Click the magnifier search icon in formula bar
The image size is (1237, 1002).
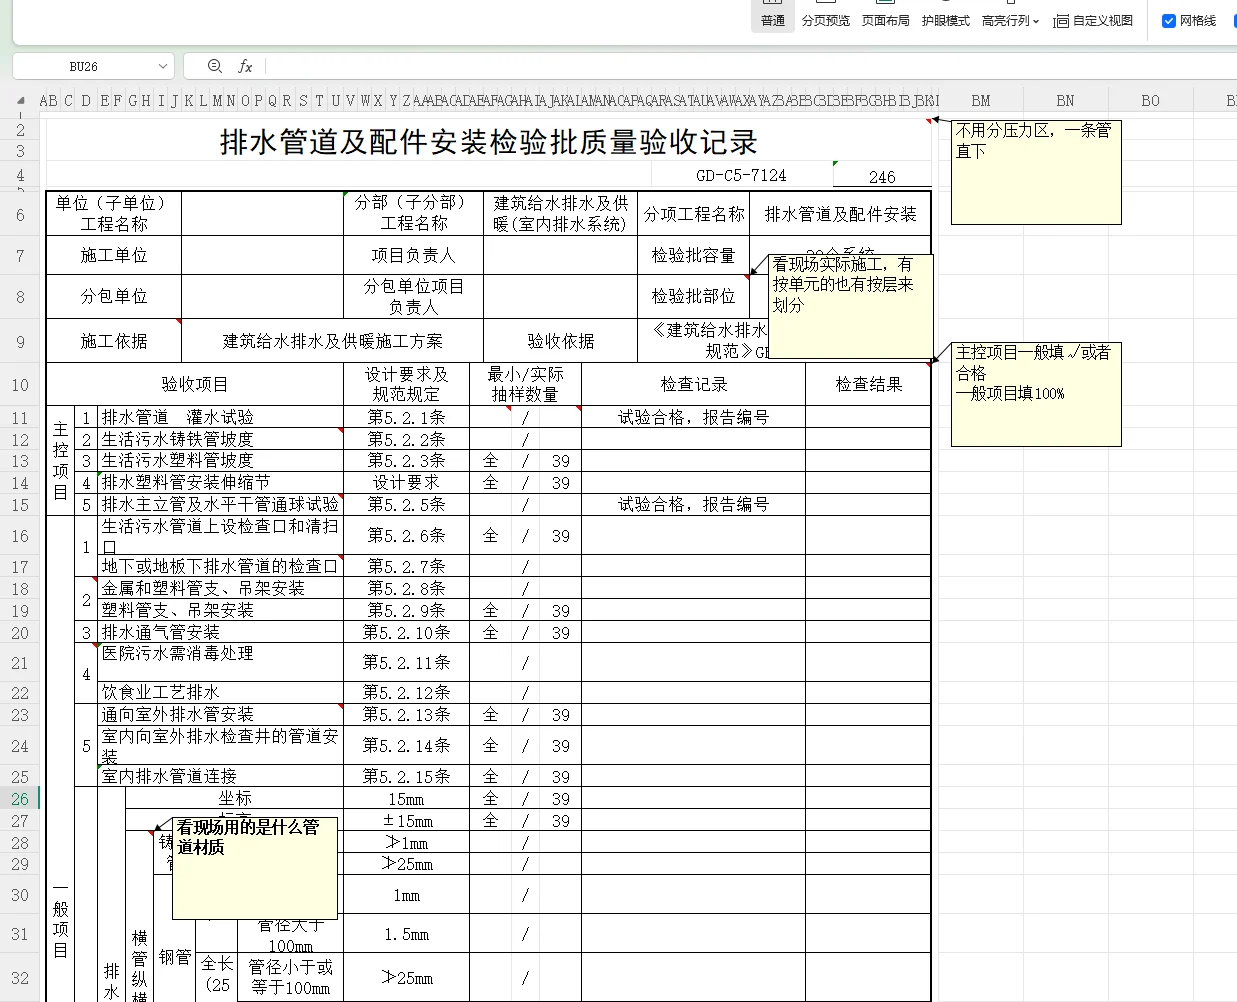tap(214, 66)
